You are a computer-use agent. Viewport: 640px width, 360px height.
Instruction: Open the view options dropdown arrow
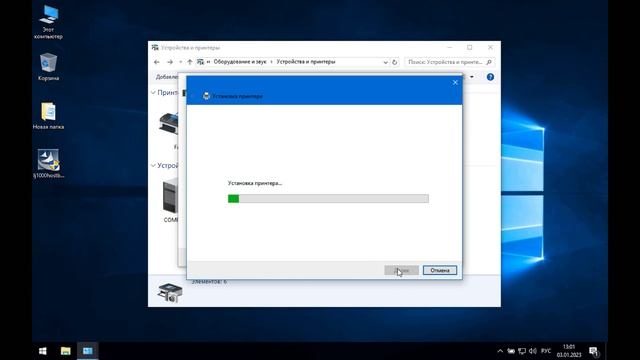tap(472, 77)
